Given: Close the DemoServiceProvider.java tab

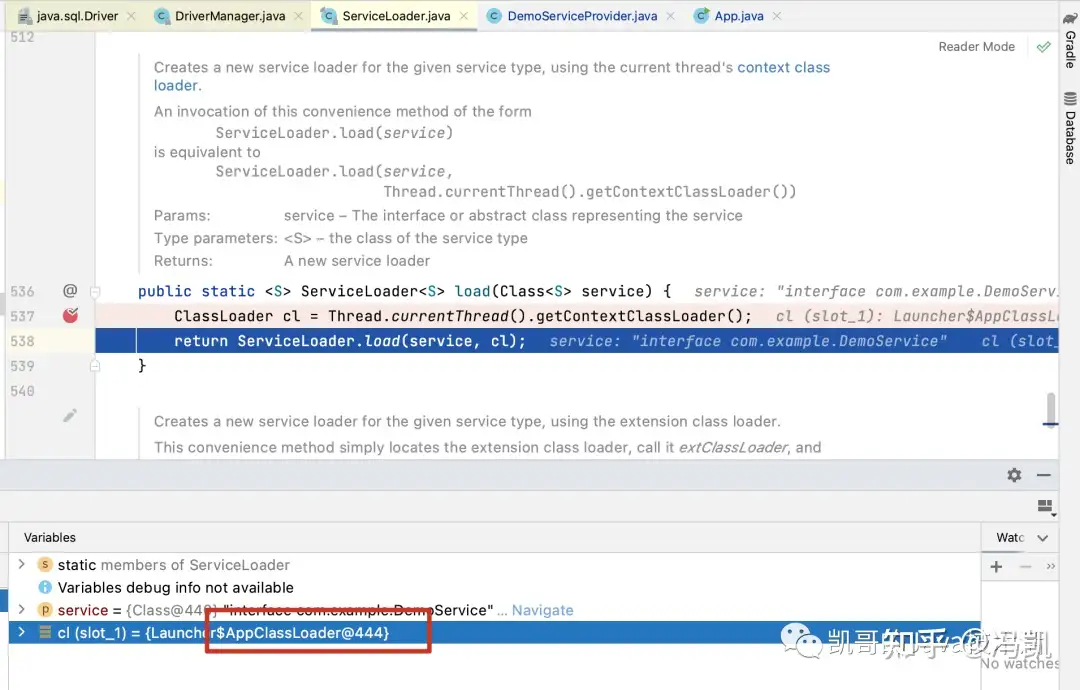Looking at the screenshot, I should point(670,16).
